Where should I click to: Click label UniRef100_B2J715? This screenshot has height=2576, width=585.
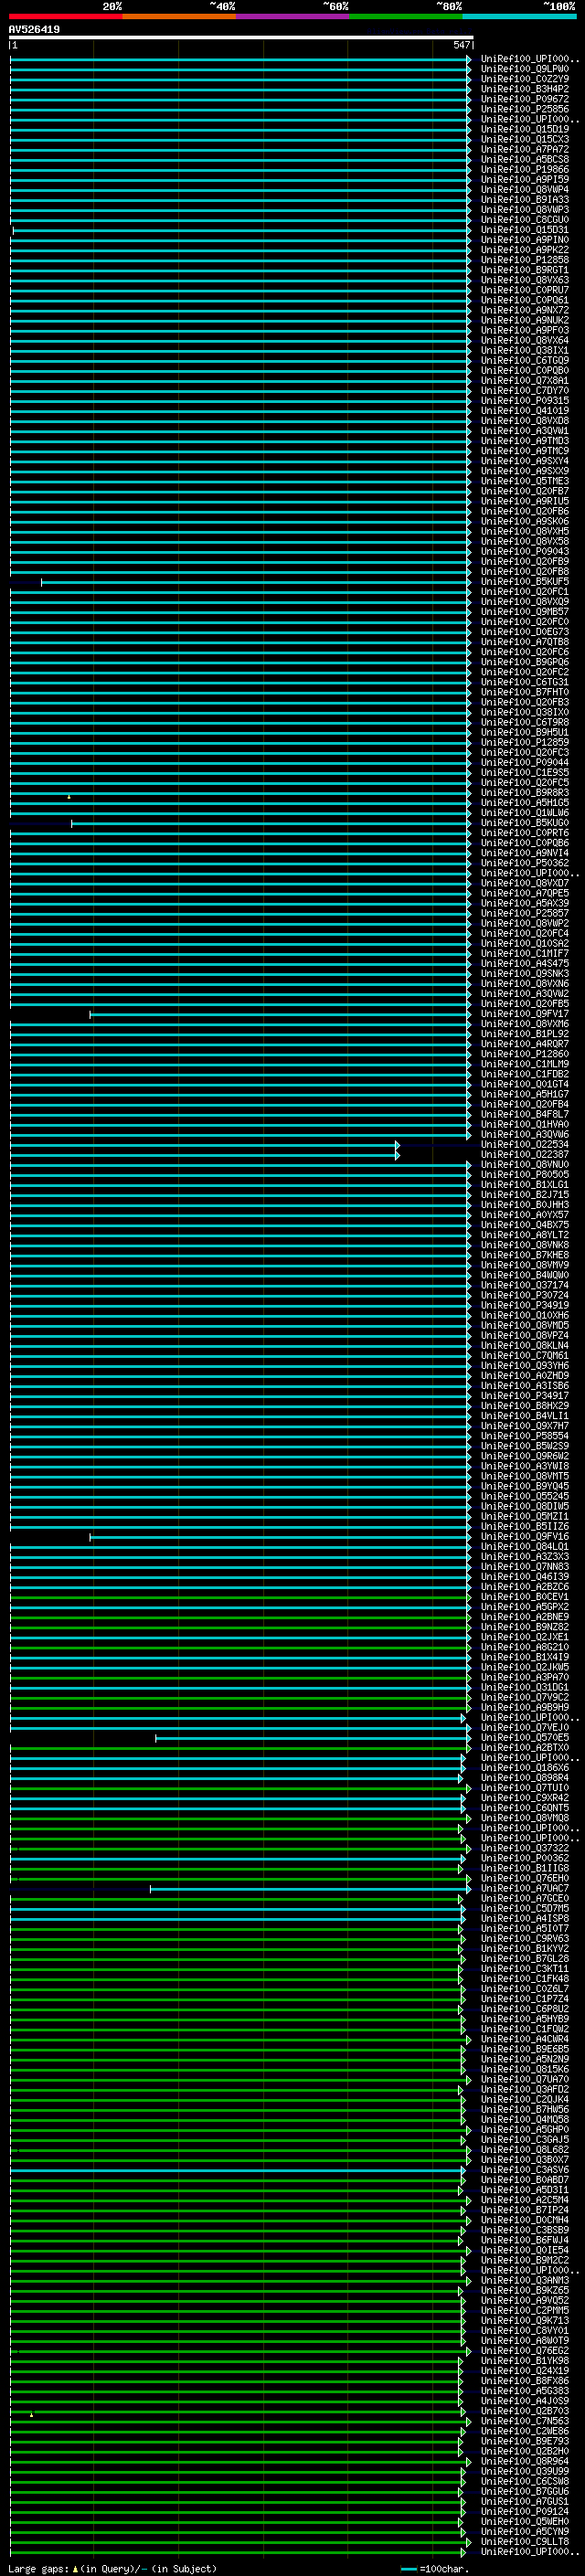(x=524, y=1194)
